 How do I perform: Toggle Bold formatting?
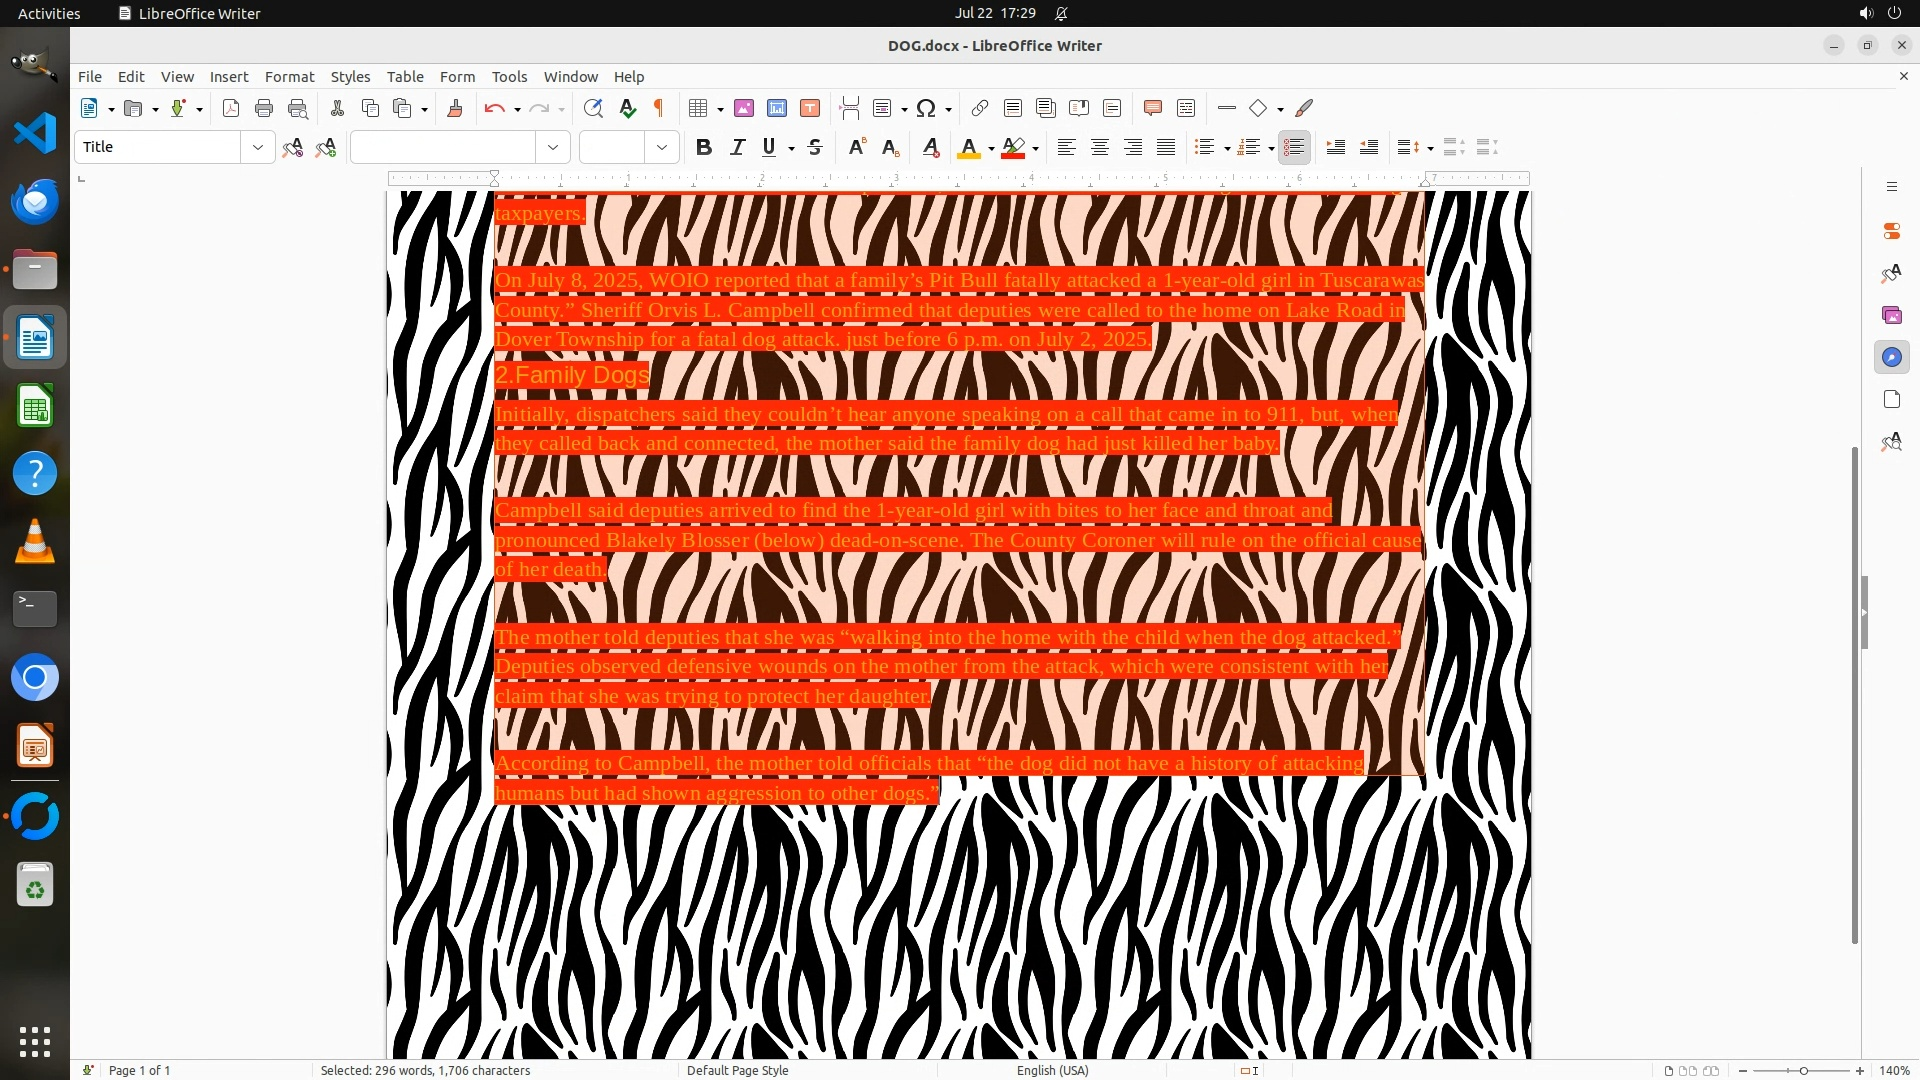pos(704,148)
